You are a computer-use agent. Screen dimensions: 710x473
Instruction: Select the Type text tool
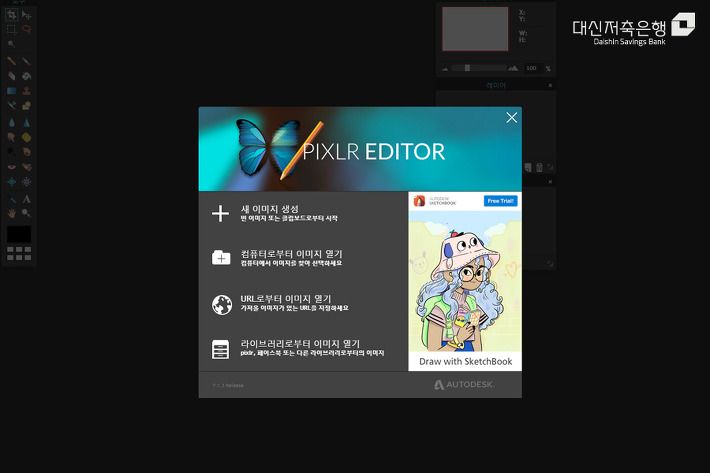[x=26, y=199]
